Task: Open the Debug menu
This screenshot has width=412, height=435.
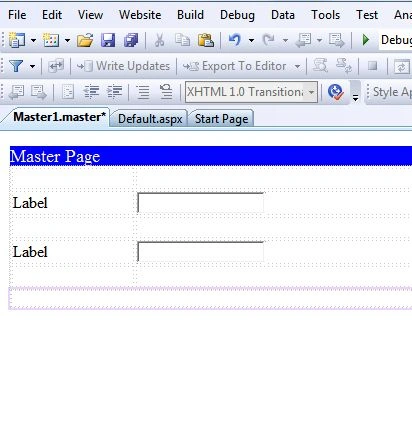Action: tap(237, 15)
